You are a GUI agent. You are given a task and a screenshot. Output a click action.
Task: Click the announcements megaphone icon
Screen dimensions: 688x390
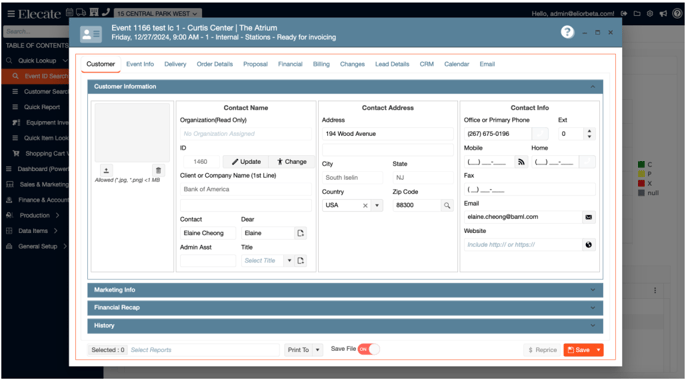click(663, 14)
